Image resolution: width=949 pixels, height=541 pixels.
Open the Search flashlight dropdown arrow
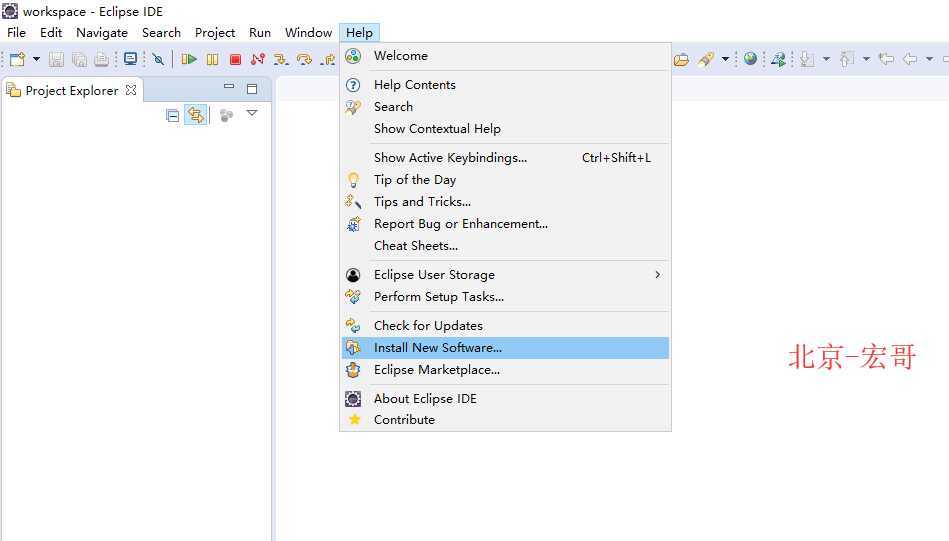click(725, 59)
